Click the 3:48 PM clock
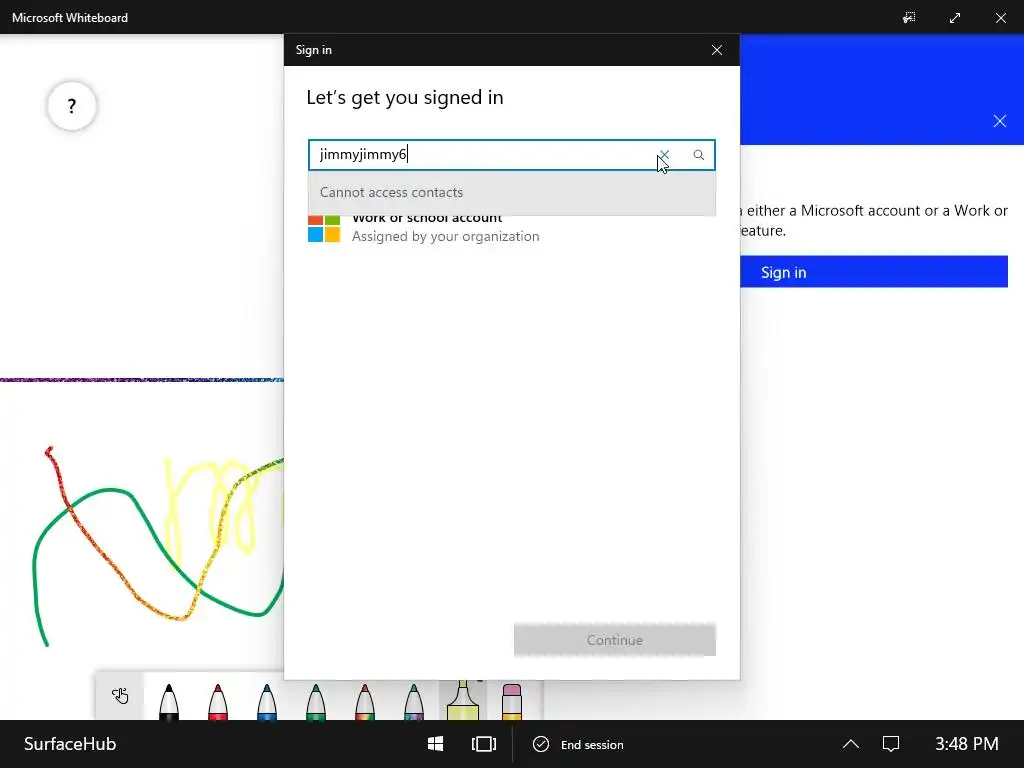Image resolution: width=1024 pixels, height=768 pixels. tap(967, 744)
